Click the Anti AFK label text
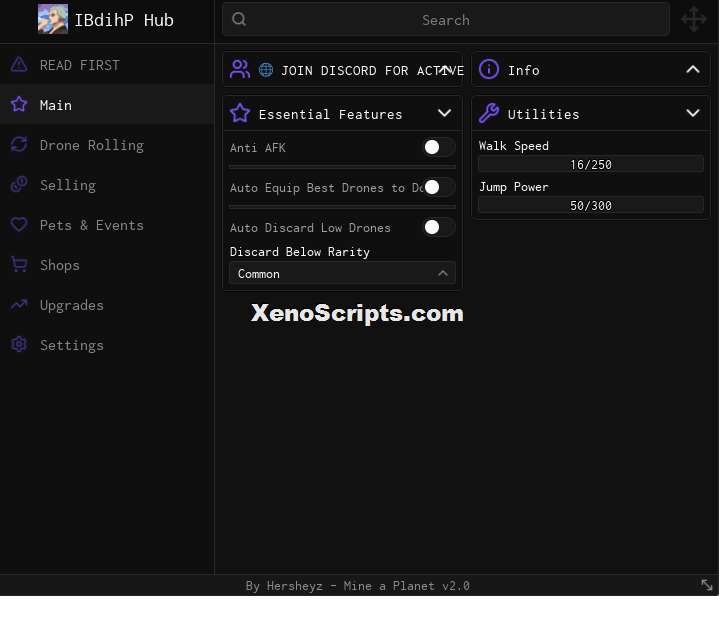Screen dimensions: 719x626 click(x=258, y=148)
